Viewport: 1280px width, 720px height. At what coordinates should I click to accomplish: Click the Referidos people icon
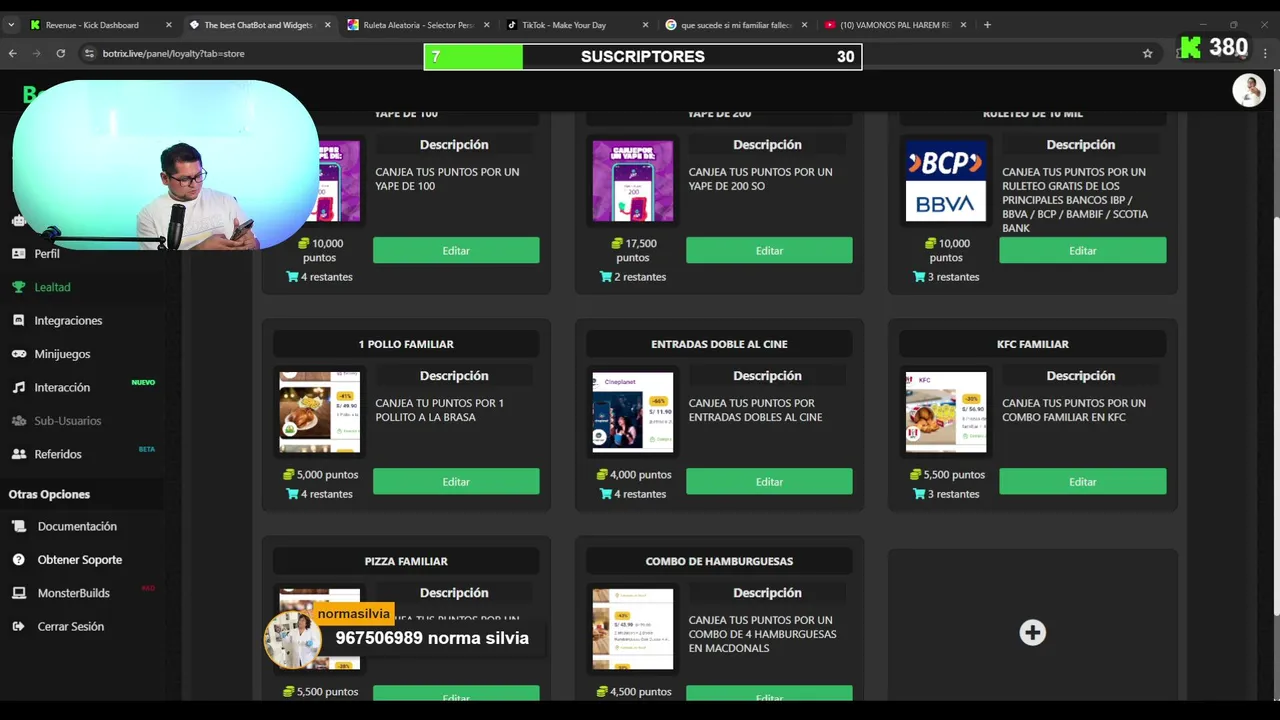pyautogui.click(x=18, y=454)
